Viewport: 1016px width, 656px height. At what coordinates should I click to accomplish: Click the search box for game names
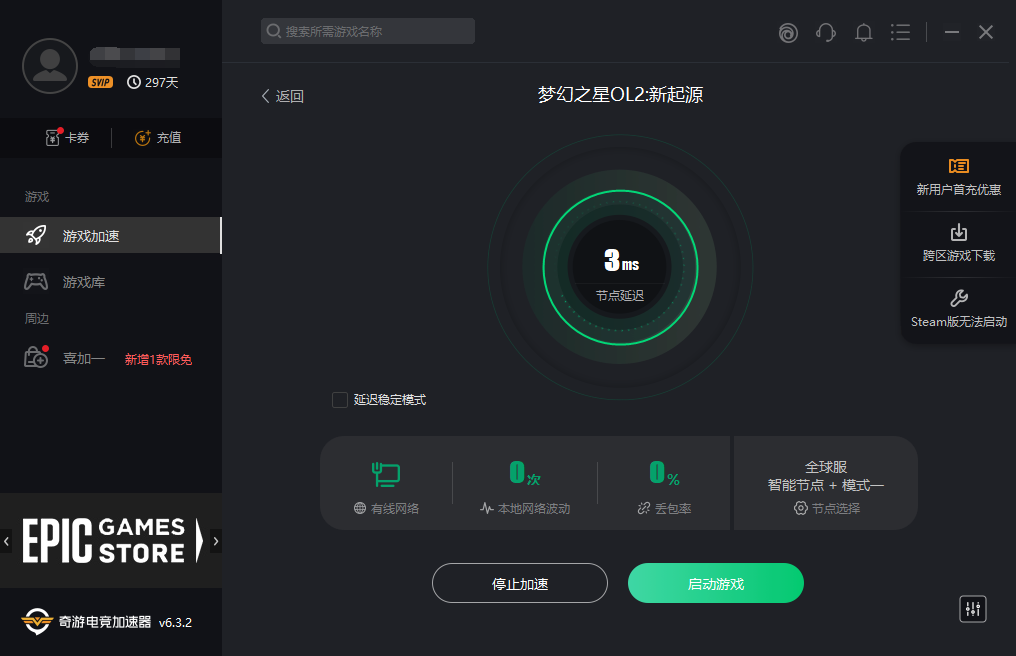[x=368, y=31]
